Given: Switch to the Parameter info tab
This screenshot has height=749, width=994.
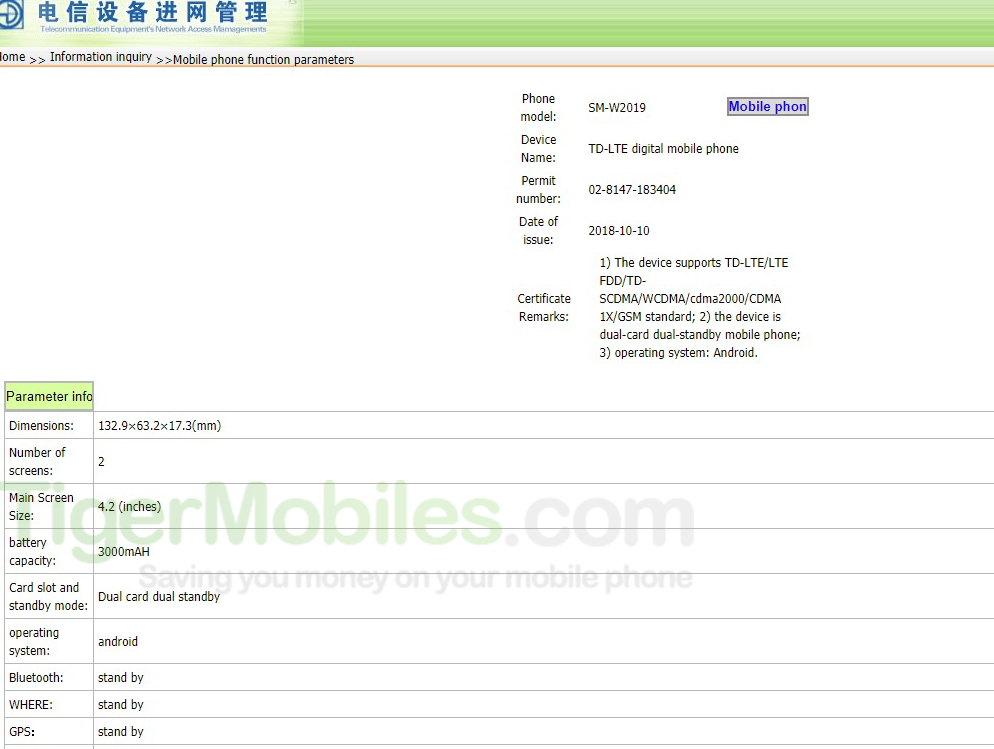Looking at the screenshot, I should [x=49, y=397].
